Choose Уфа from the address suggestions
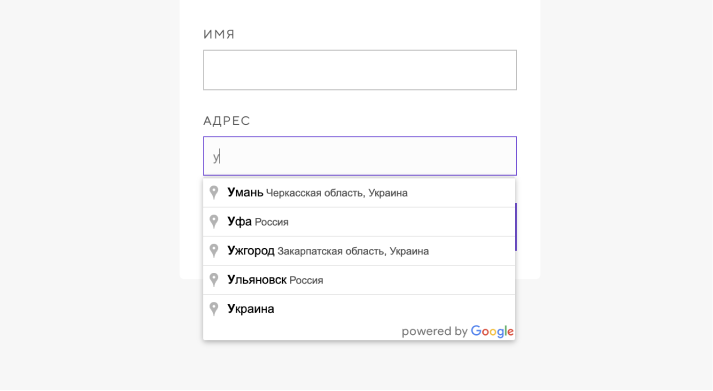Screen dimensions: 713x391 (359, 222)
